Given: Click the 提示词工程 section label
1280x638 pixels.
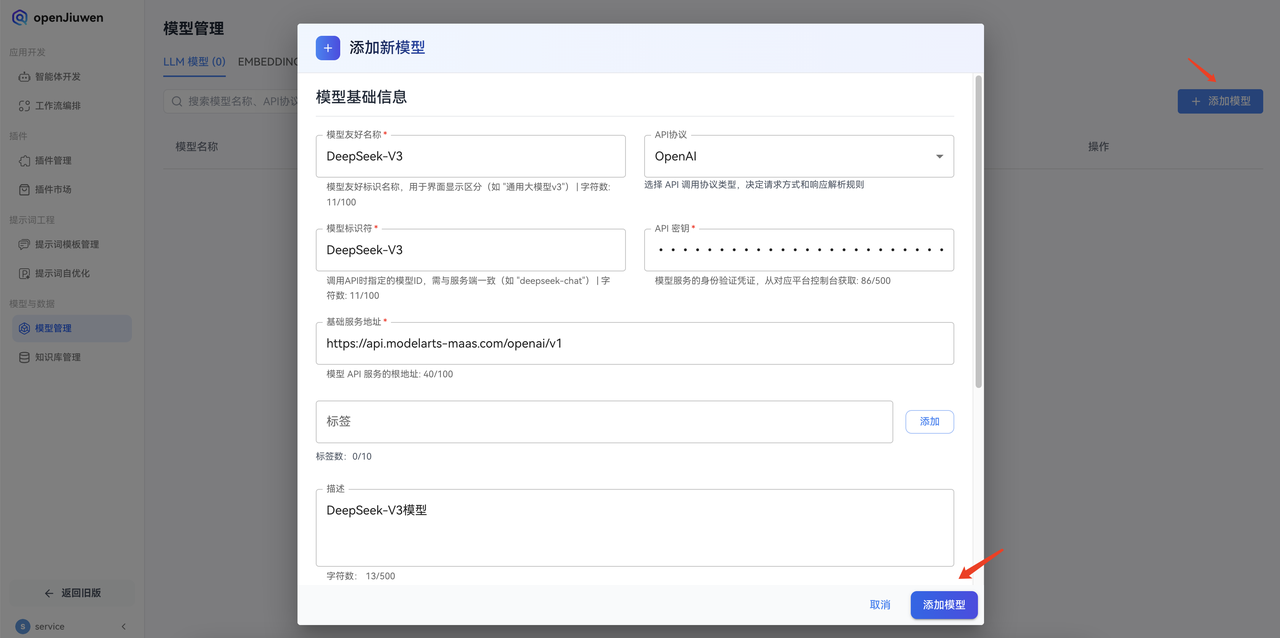Looking at the screenshot, I should (32, 219).
